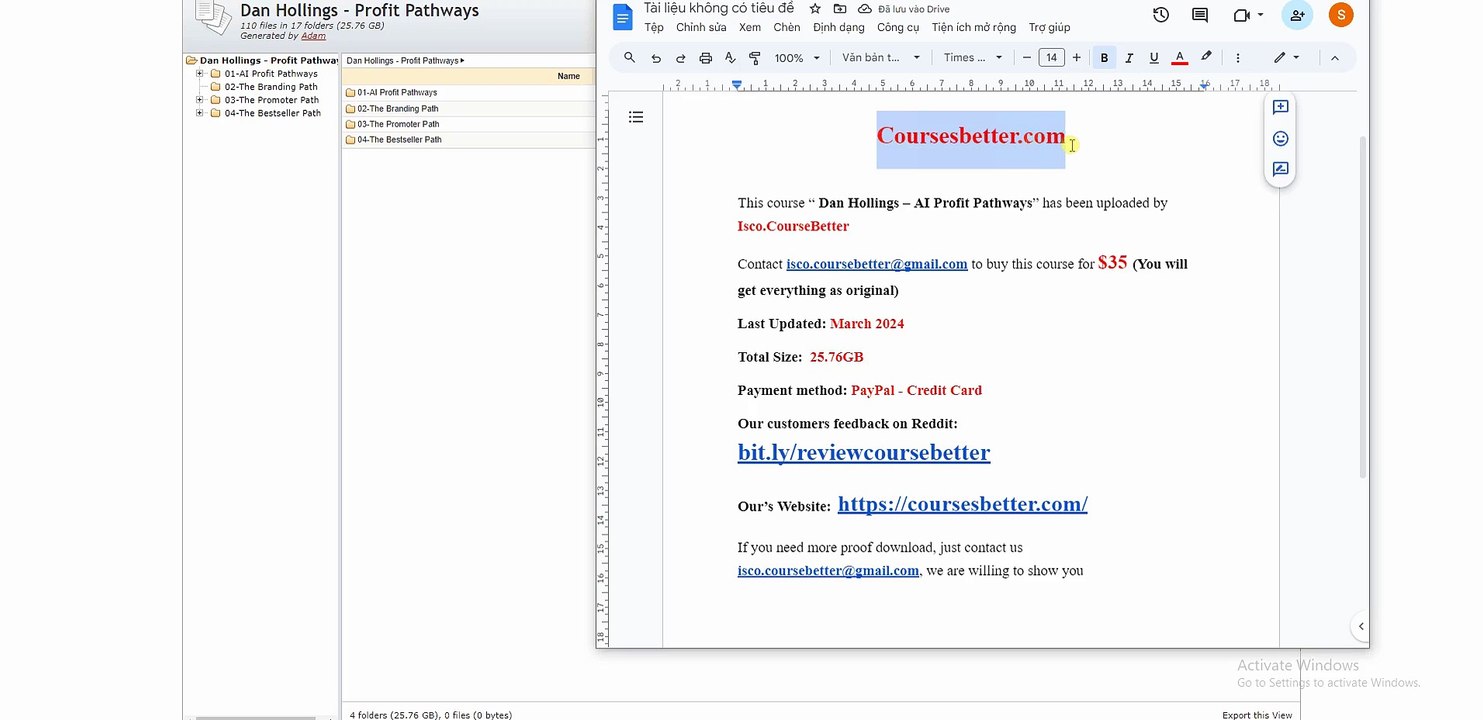The height and width of the screenshot is (720, 1483).
Task: Run spelling and grammar check icon
Action: pyautogui.click(x=730, y=58)
